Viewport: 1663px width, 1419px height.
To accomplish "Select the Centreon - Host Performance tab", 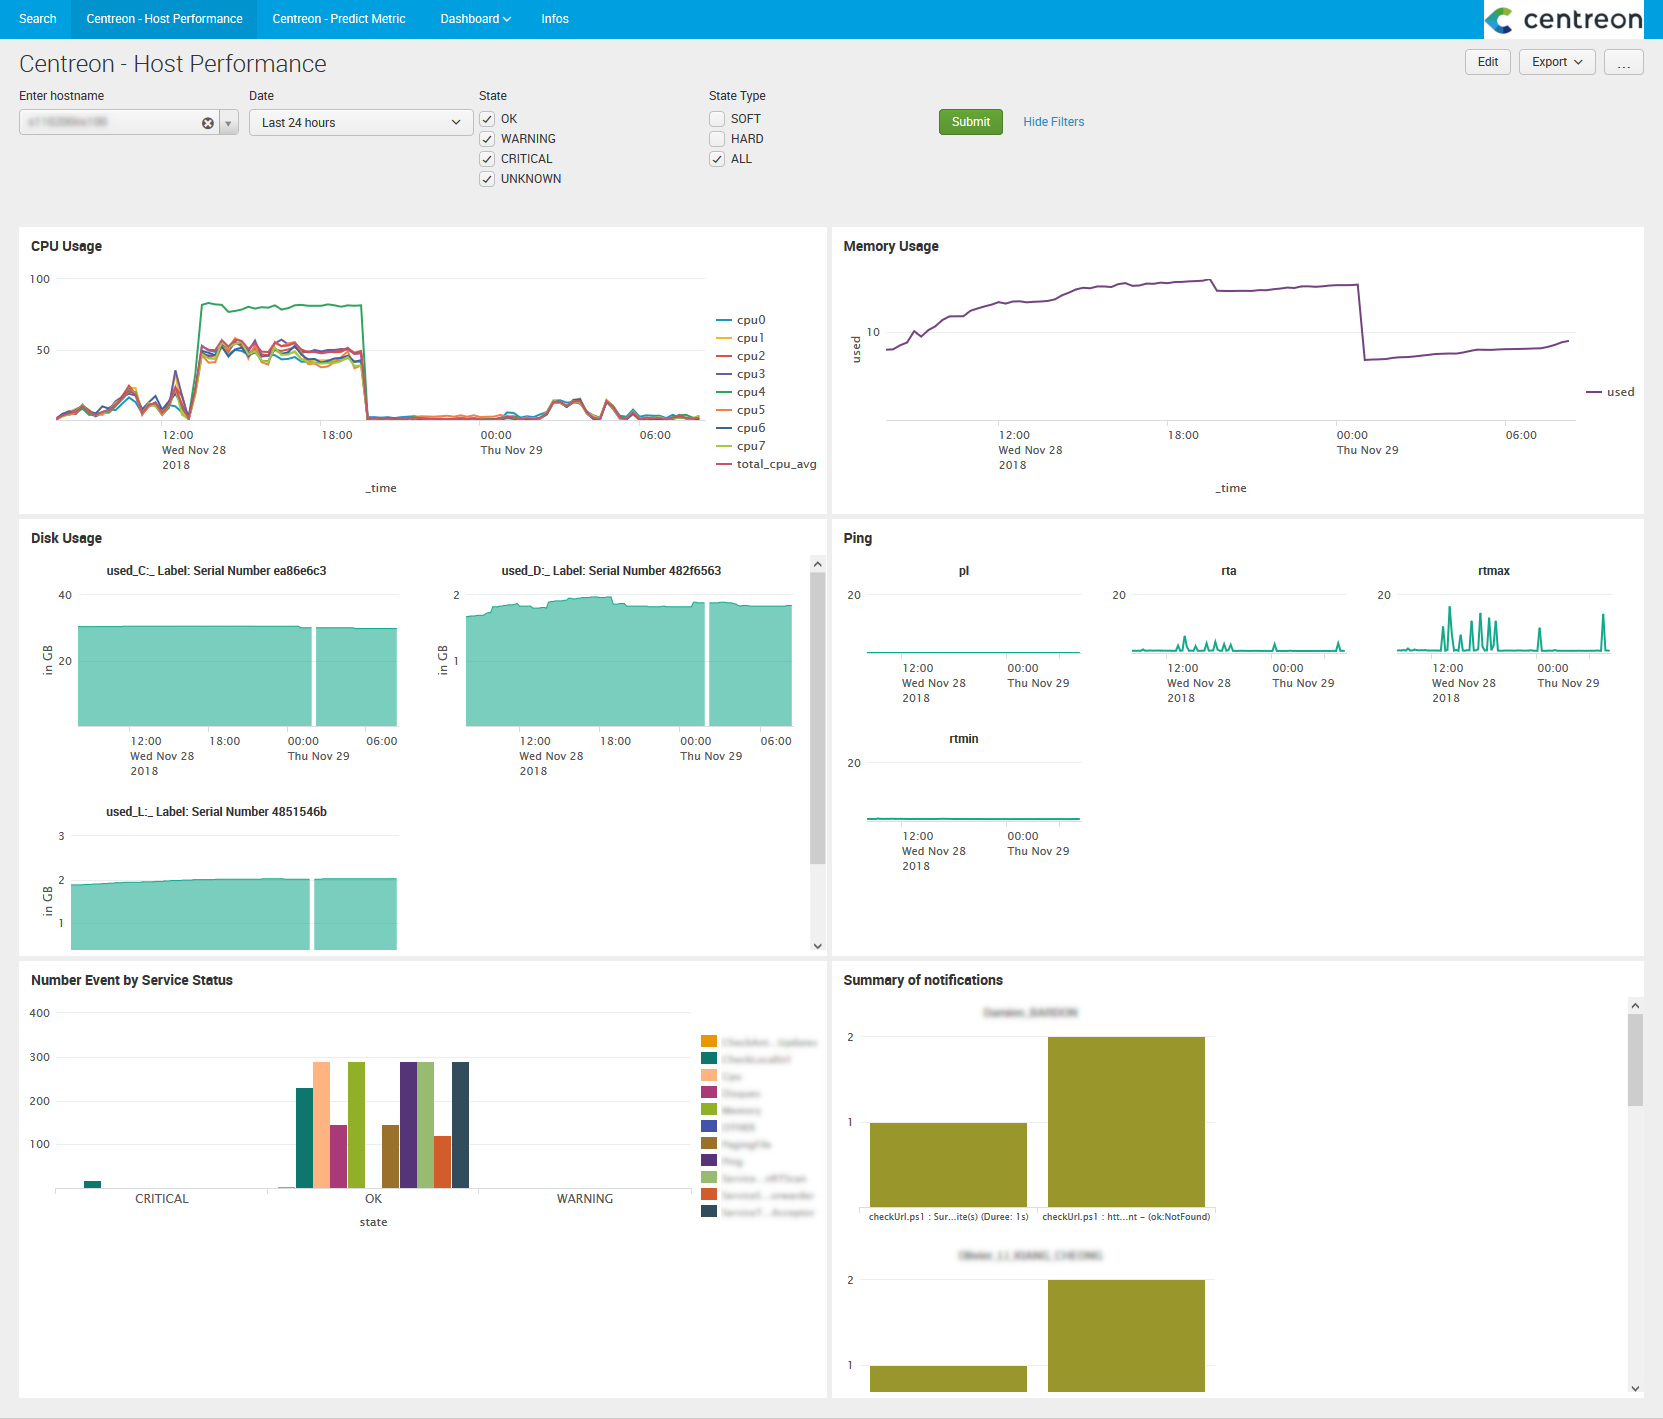I will point(164,19).
